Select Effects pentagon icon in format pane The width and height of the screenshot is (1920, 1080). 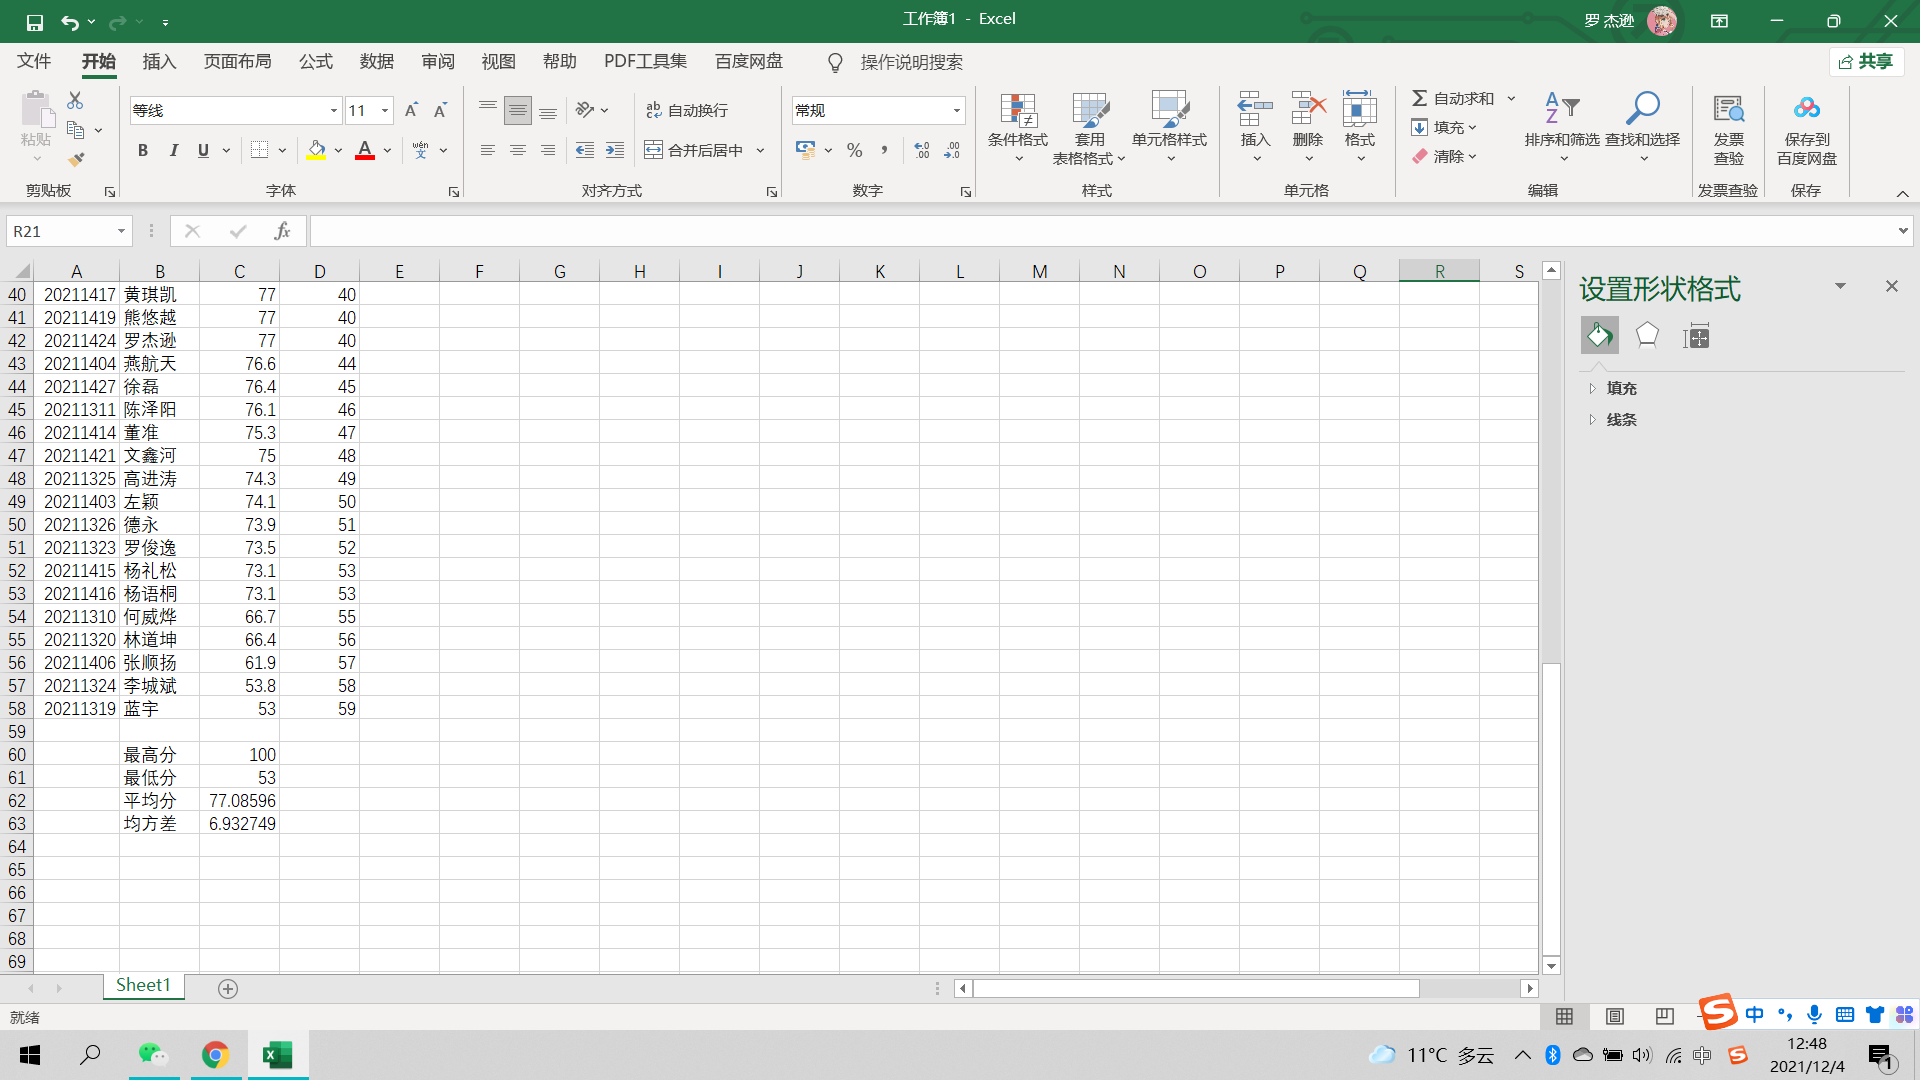1647,336
